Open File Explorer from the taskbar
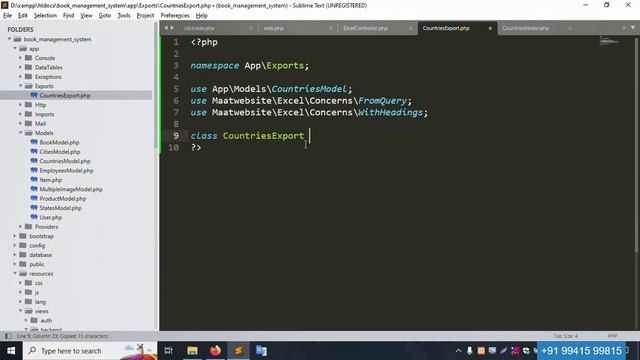 (x=192, y=351)
